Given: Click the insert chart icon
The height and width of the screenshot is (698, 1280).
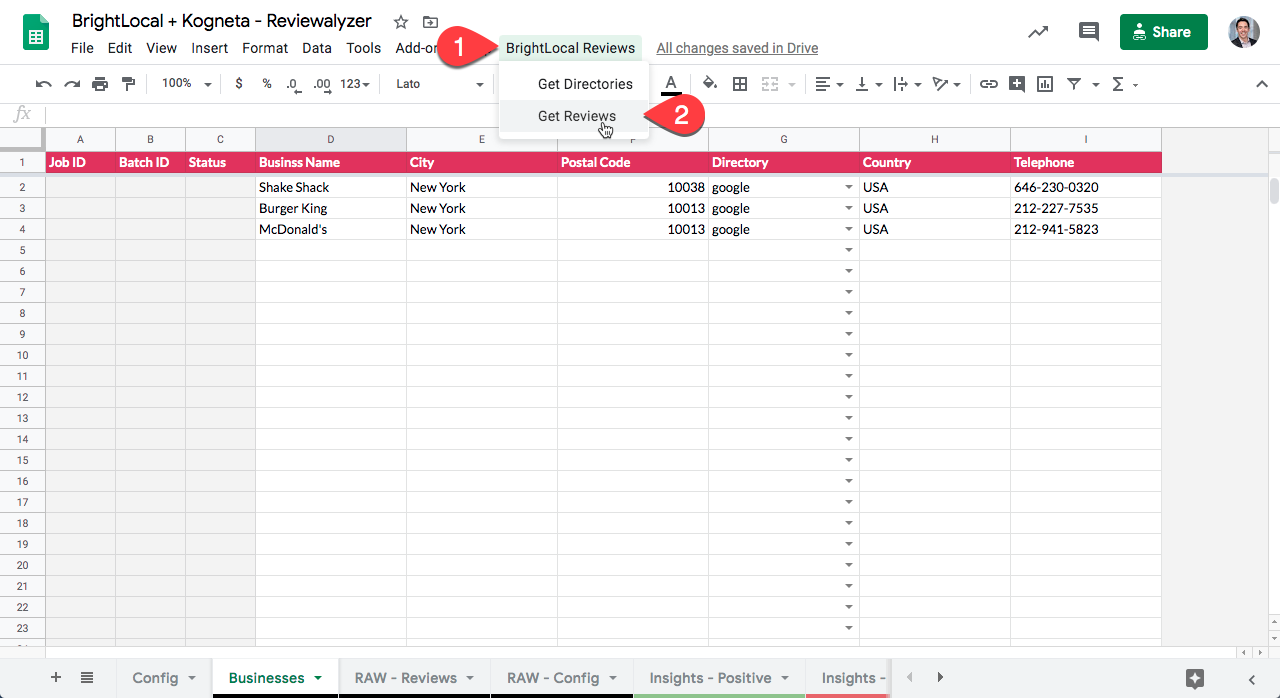Looking at the screenshot, I should pos(1045,84).
